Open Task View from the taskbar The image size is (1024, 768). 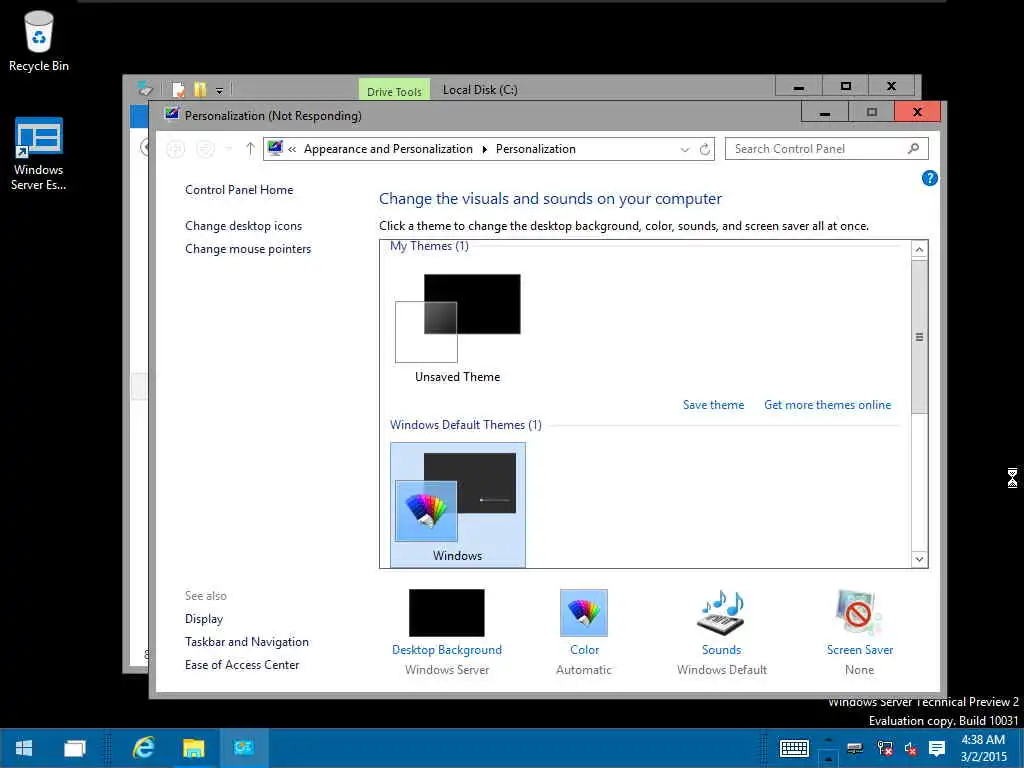(74, 748)
